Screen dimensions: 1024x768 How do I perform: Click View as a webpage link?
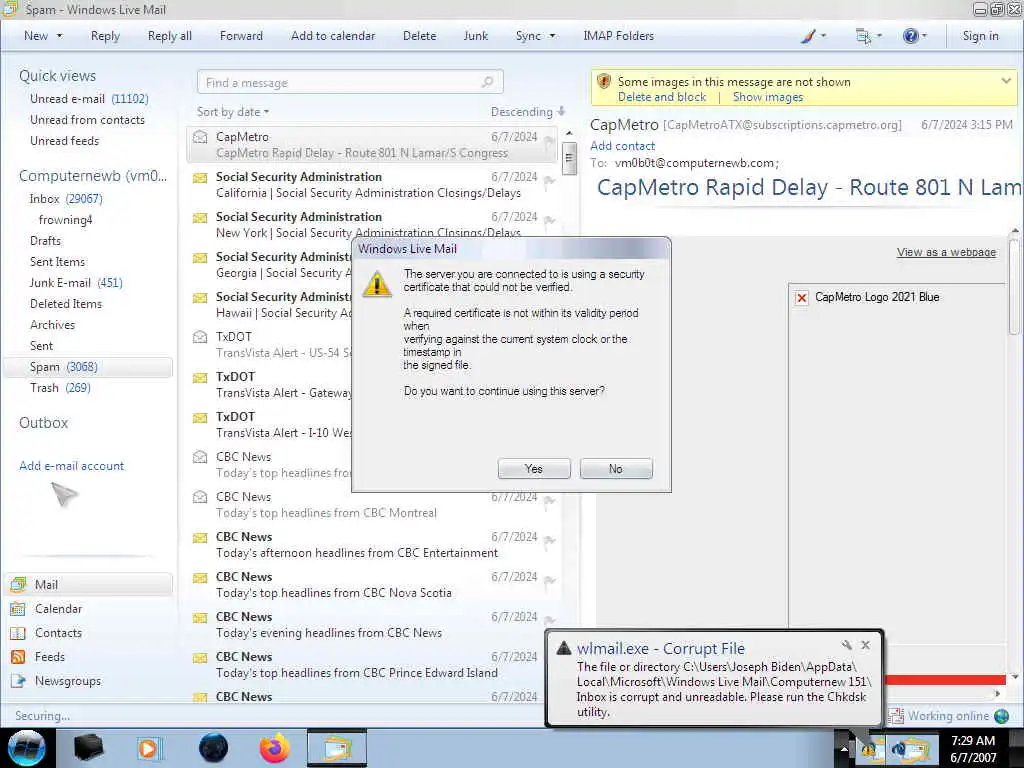click(946, 252)
